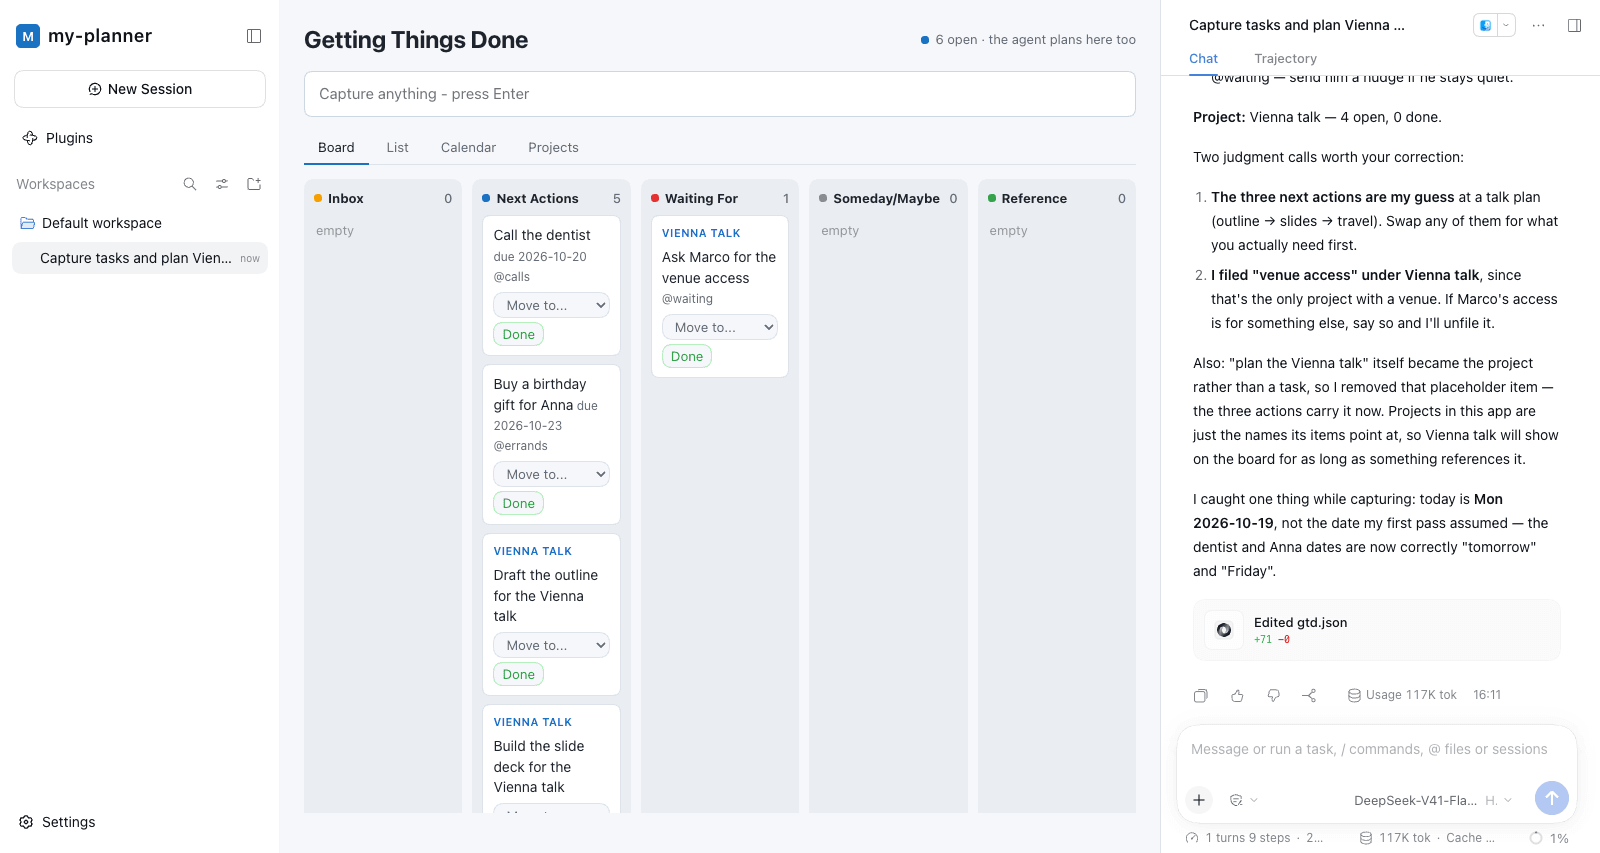
Task: Open the Edited gtd.json change card
Action: 1376,630
